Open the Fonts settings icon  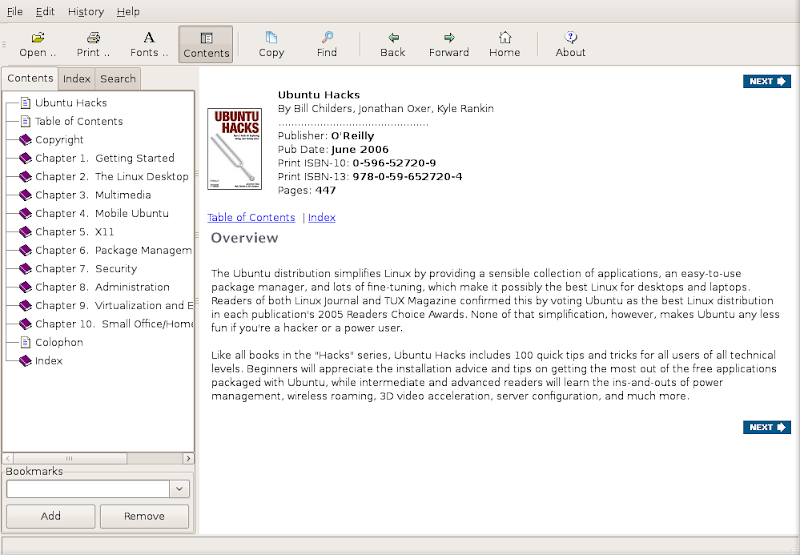tap(148, 37)
